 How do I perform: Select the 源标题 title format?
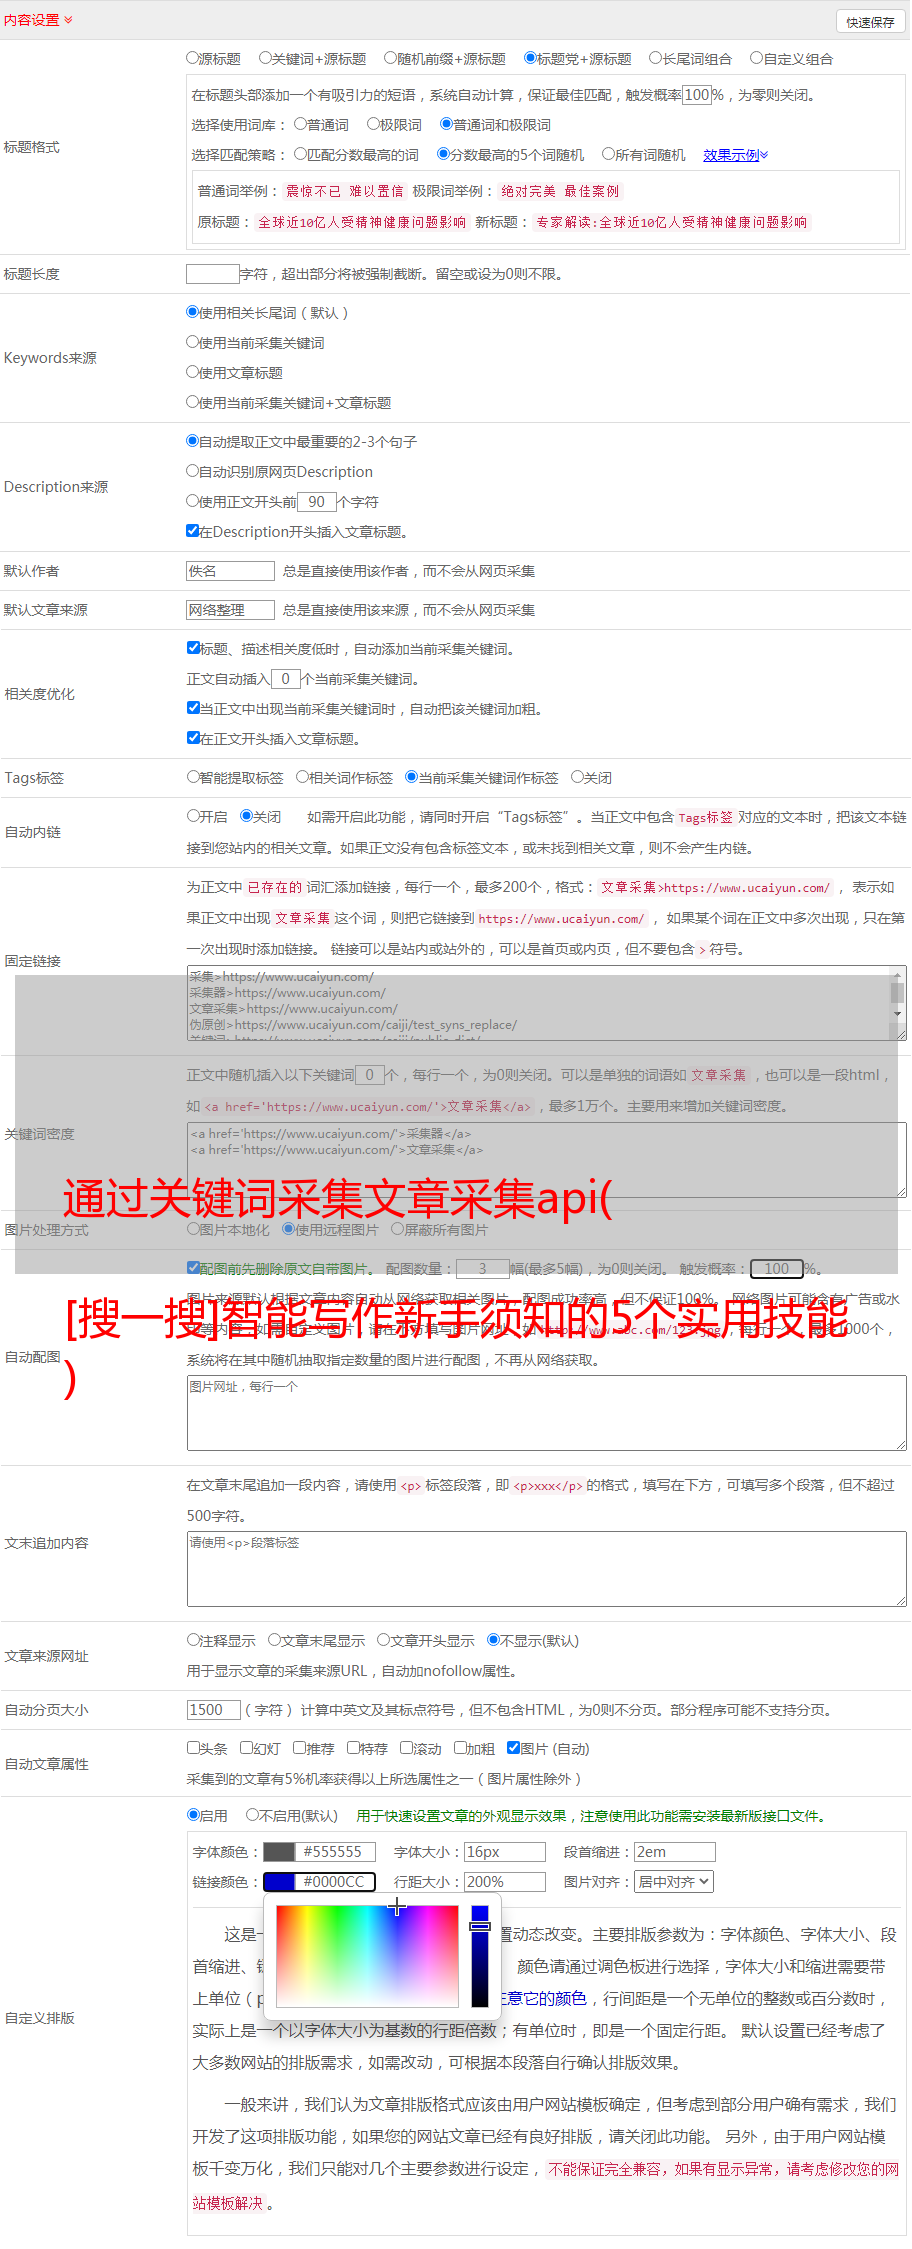(x=192, y=58)
